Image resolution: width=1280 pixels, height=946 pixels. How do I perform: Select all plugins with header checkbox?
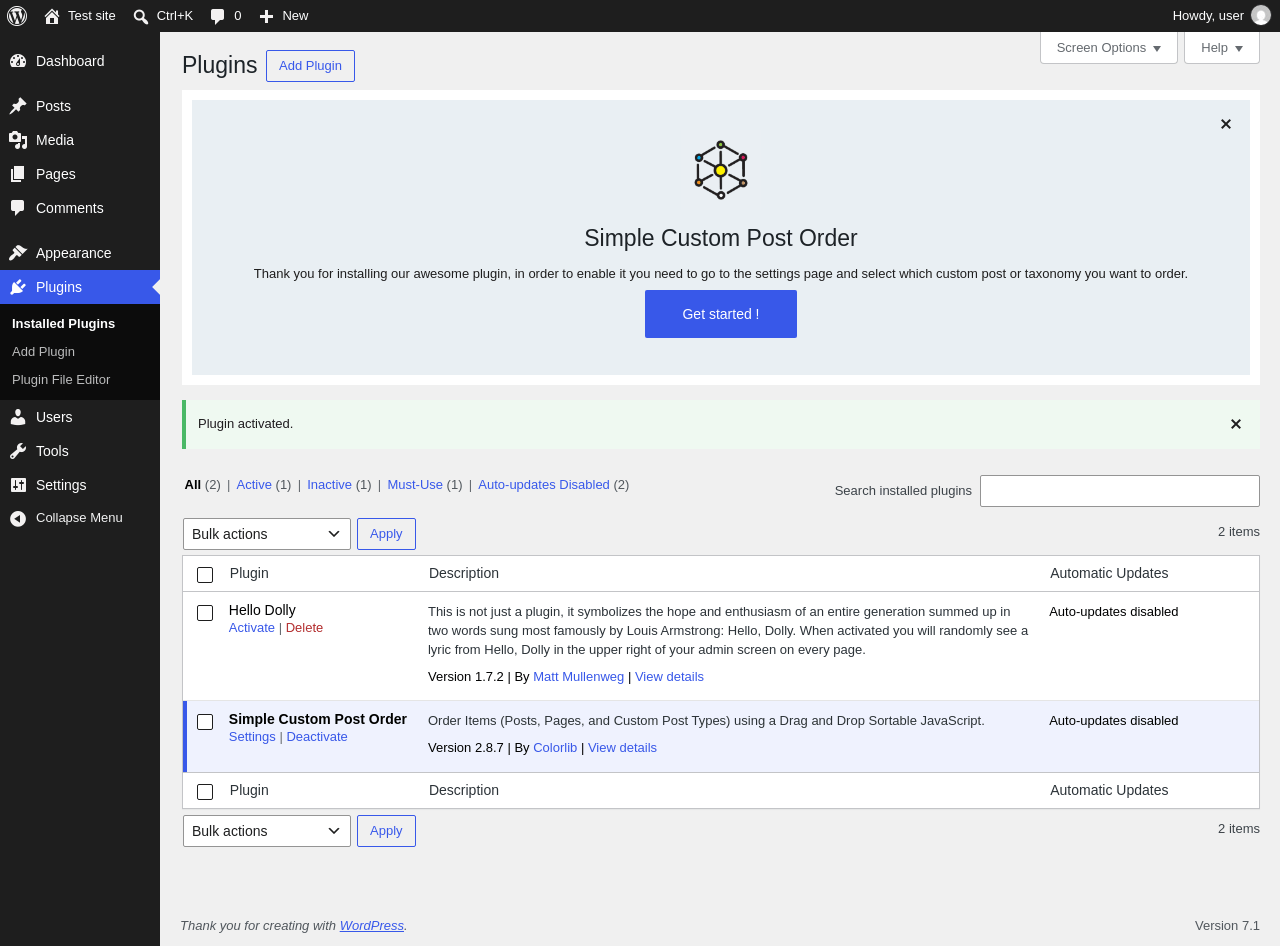[x=205, y=575]
